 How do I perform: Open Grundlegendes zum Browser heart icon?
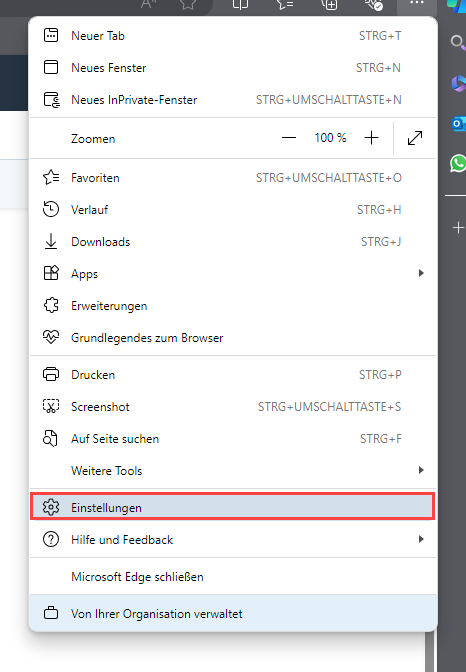[x=233, y=338]
